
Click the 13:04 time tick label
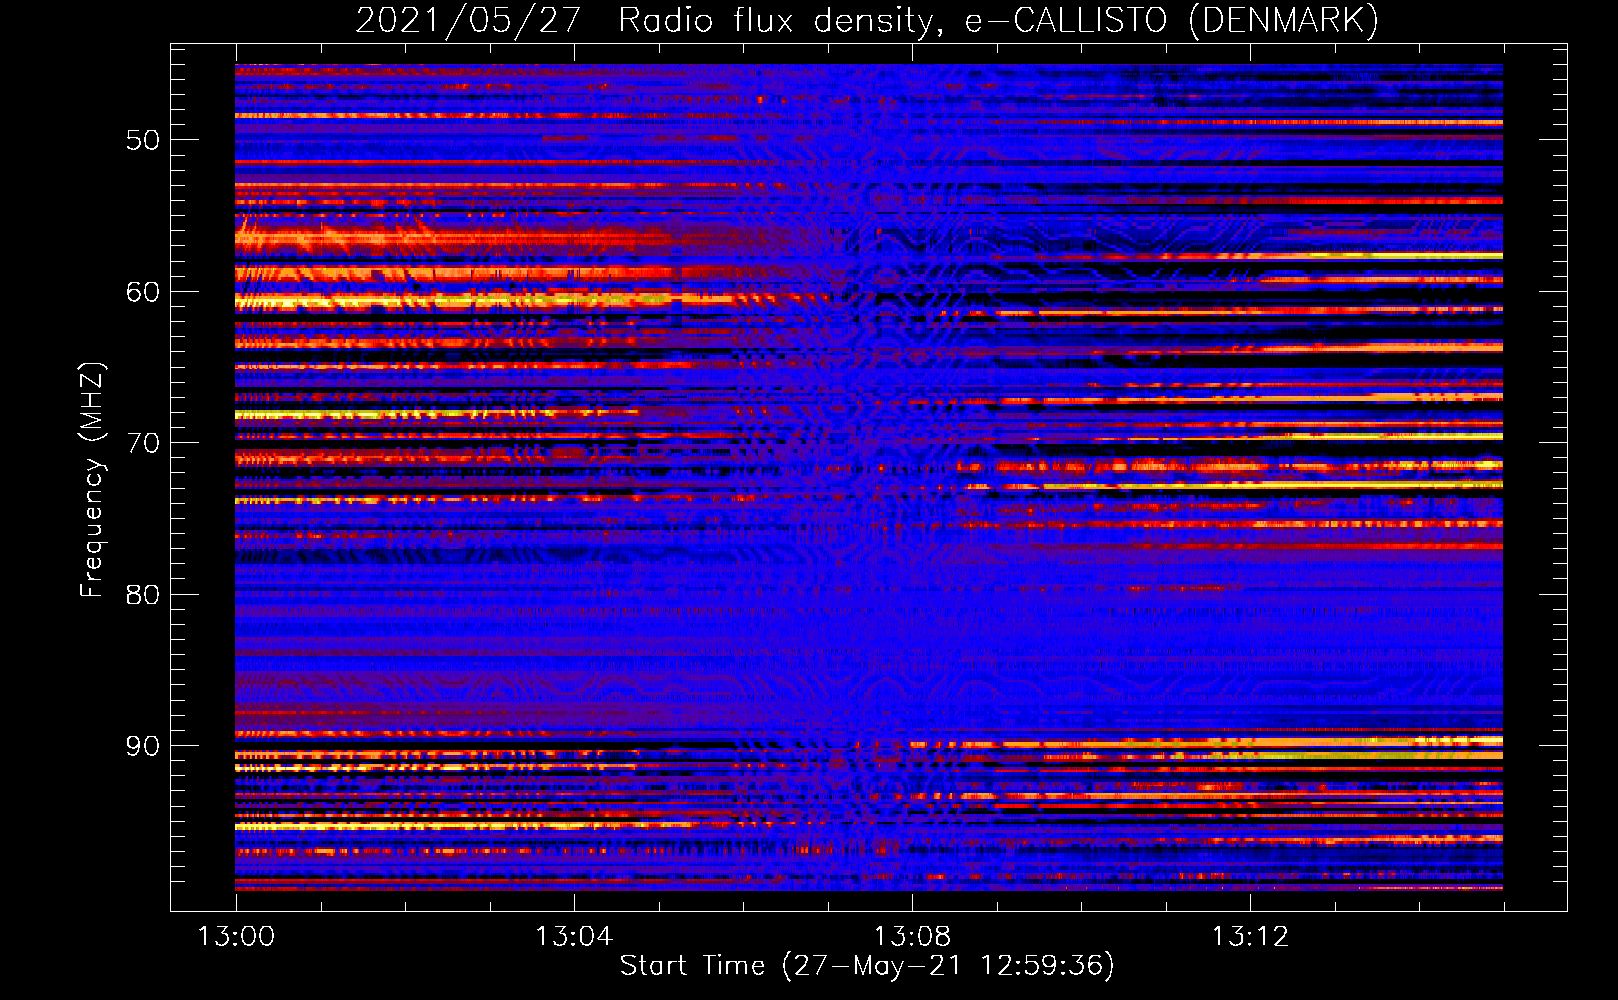click(x=574, y=937)
